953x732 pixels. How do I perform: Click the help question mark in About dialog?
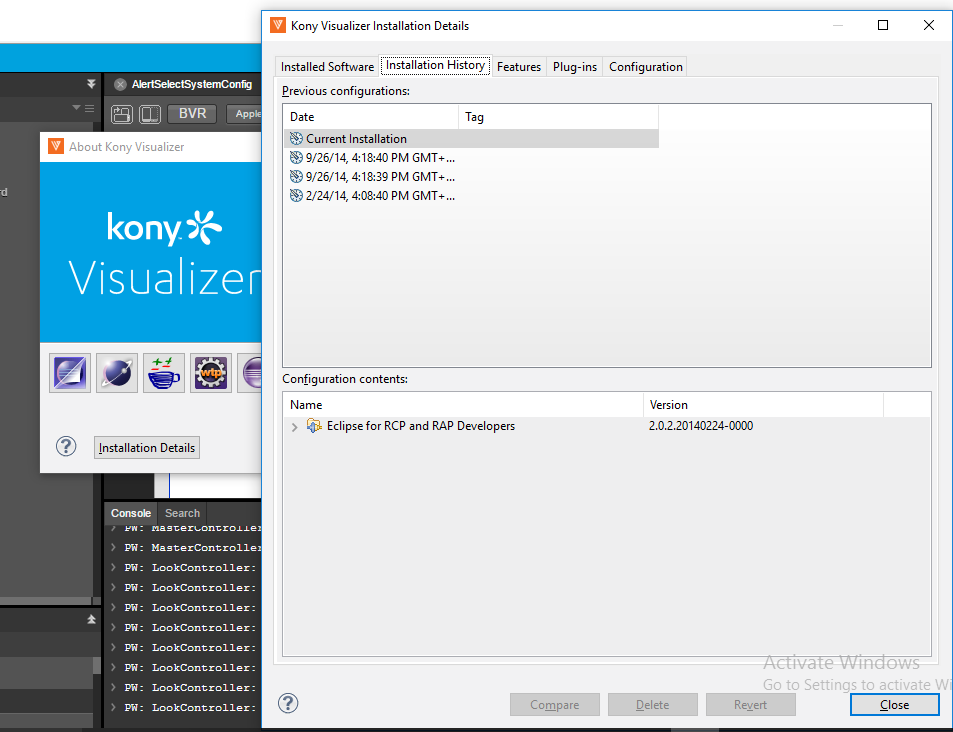(66, 447)
